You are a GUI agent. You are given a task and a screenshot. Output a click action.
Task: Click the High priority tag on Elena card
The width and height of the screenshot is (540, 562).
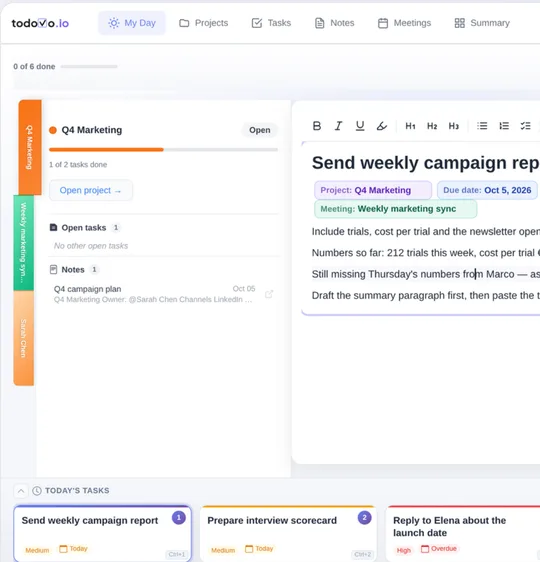coord(403,550)
